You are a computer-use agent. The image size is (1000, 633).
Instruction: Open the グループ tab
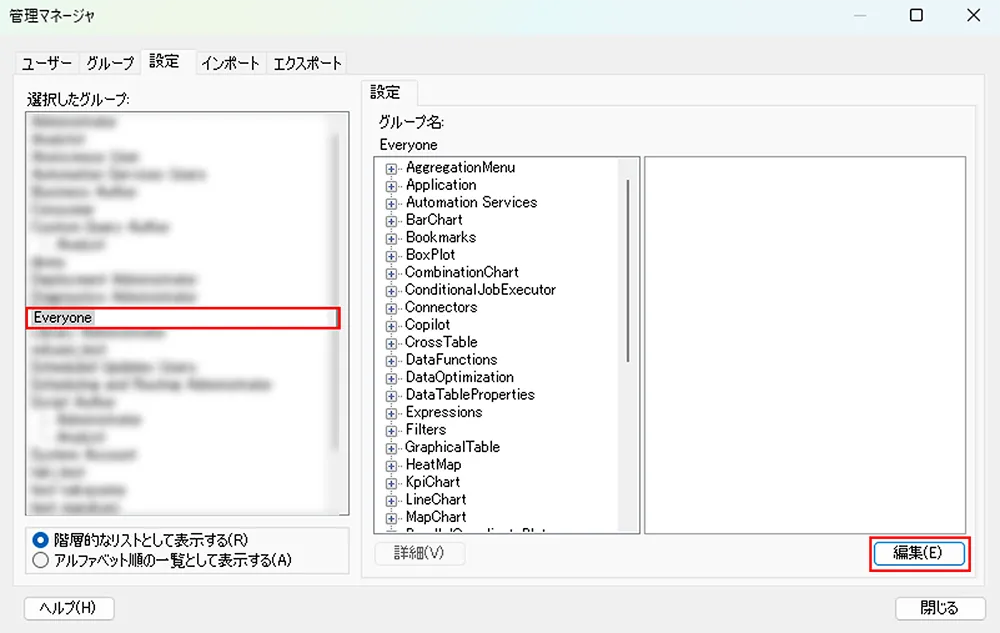109,63
